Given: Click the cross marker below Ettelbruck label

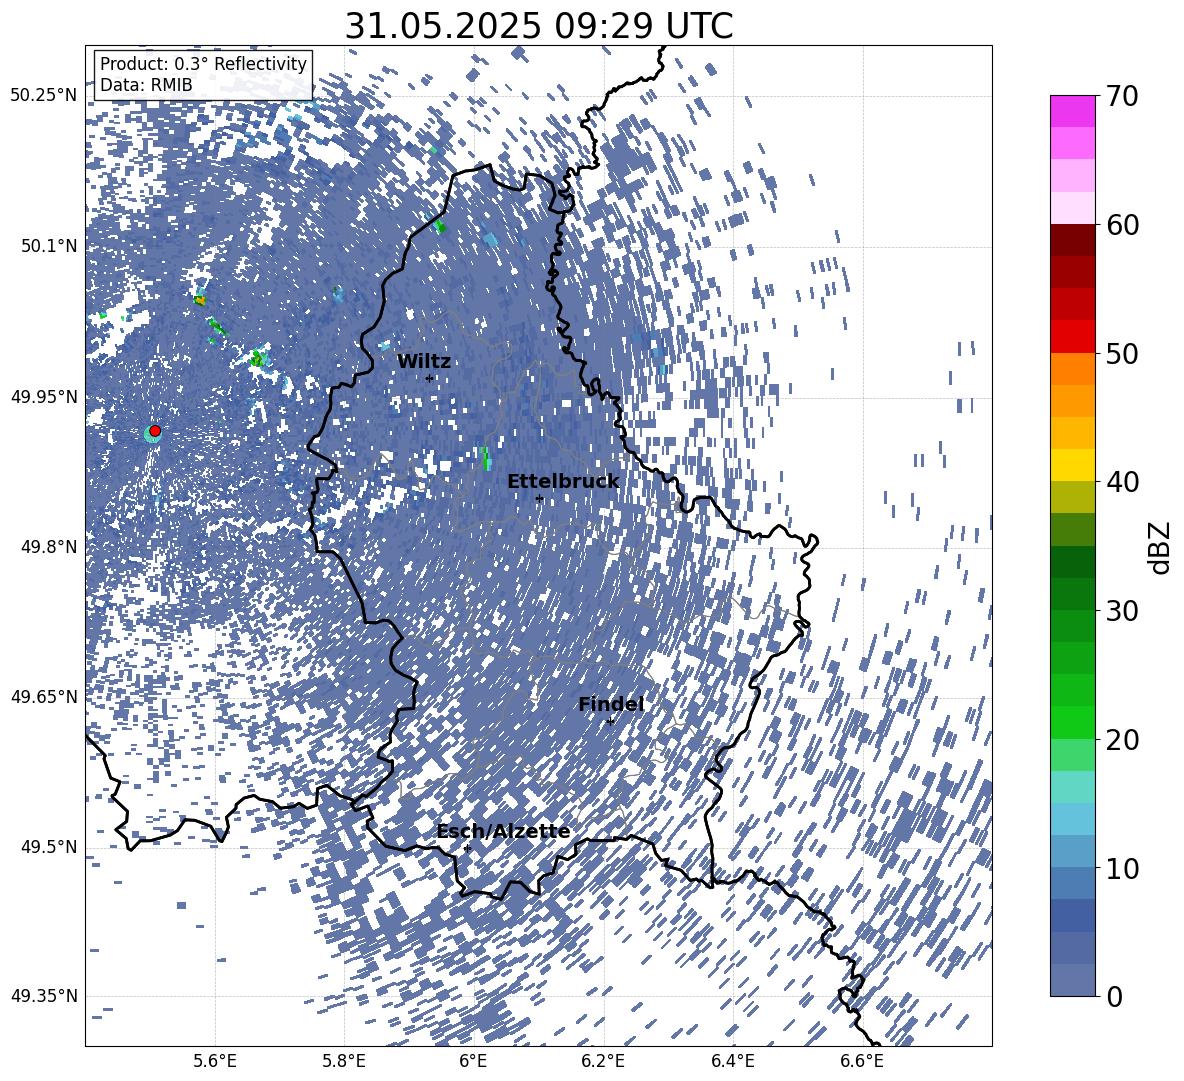Looking at the screenshot, I should (x=539, y=498).
